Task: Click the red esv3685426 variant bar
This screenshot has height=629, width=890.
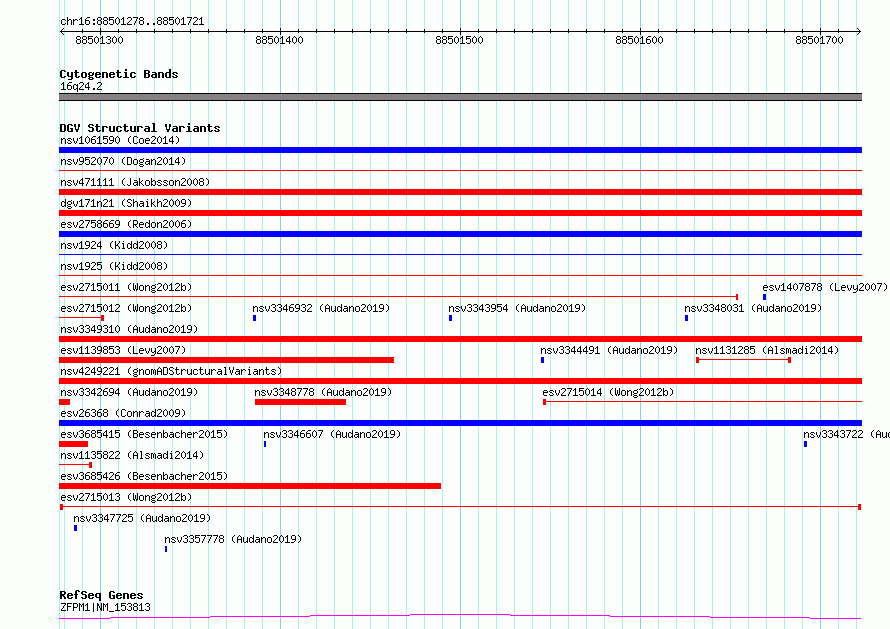Action: point(250,486)
